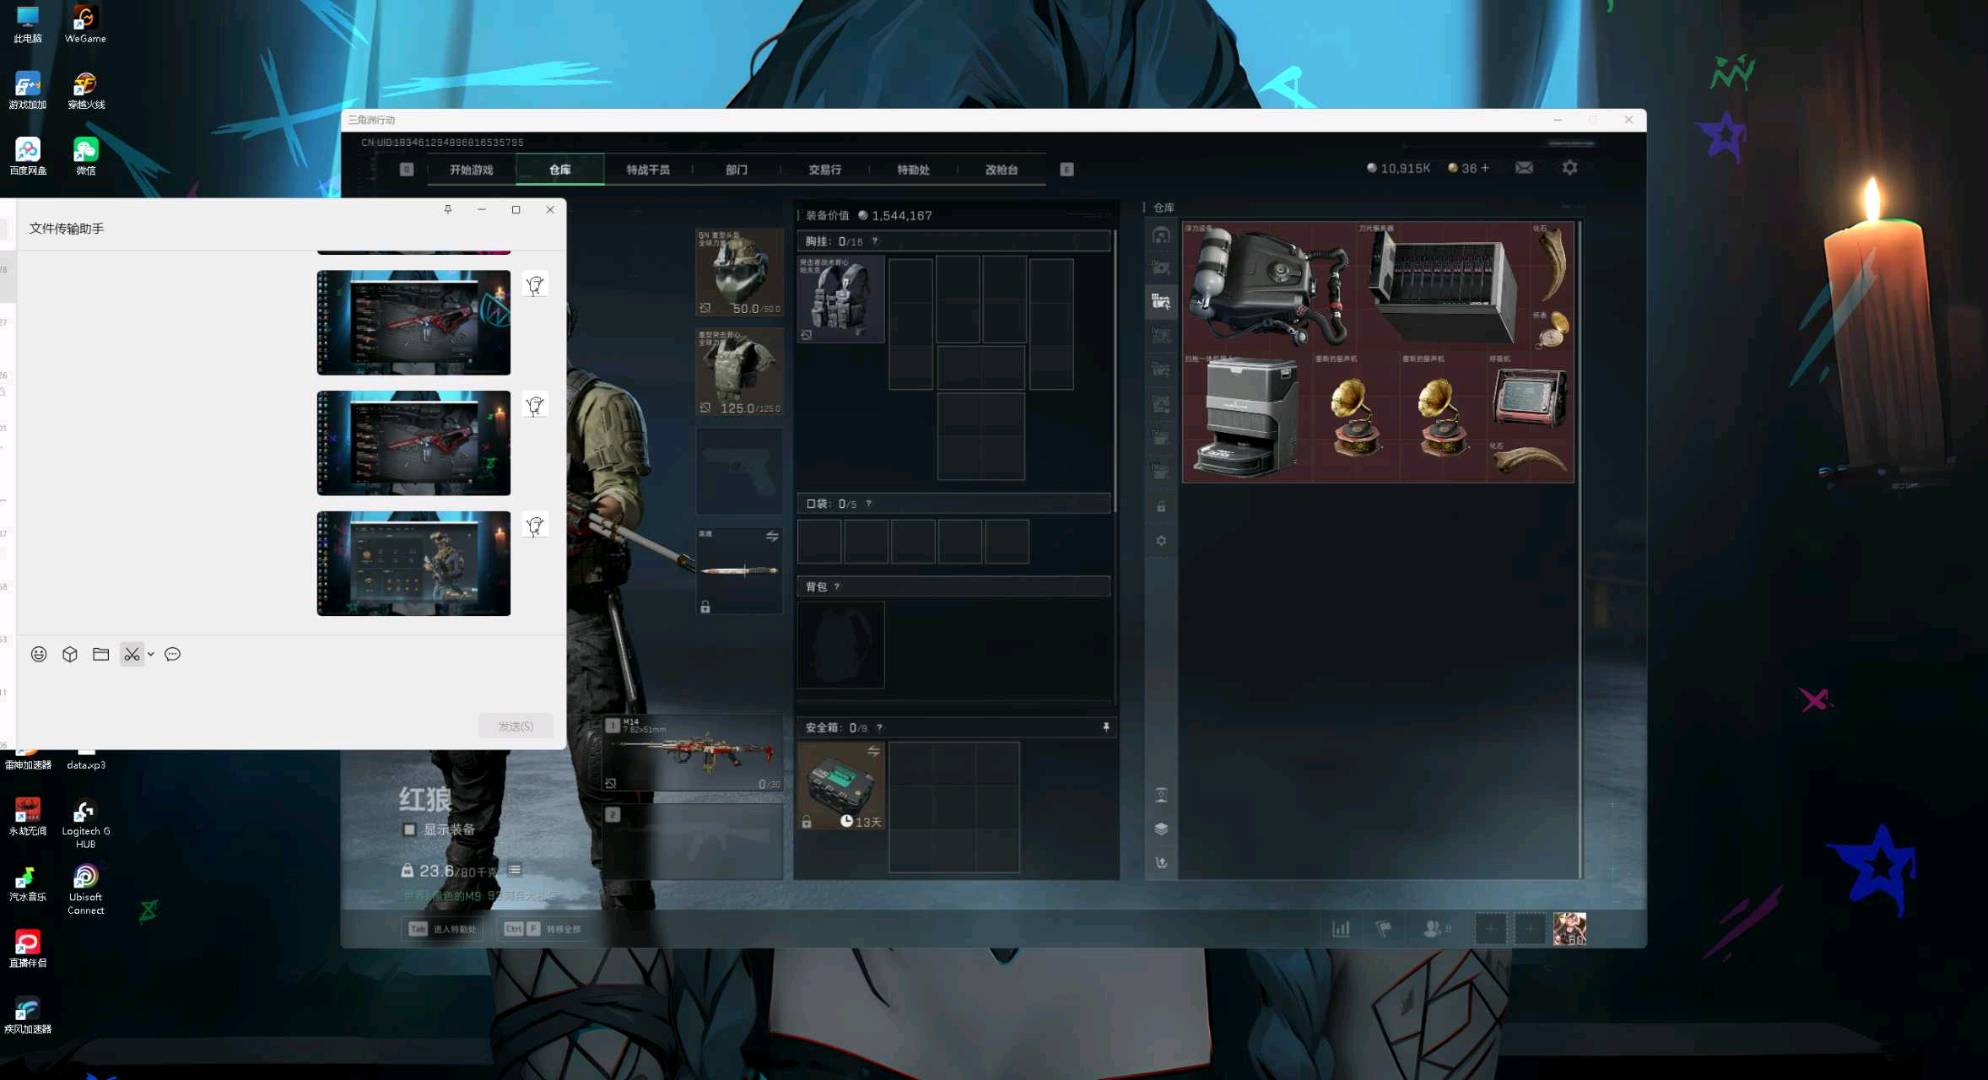Click the flag icon in bottom bar
The image size is (1988, 1080).
pos(1384,929)
